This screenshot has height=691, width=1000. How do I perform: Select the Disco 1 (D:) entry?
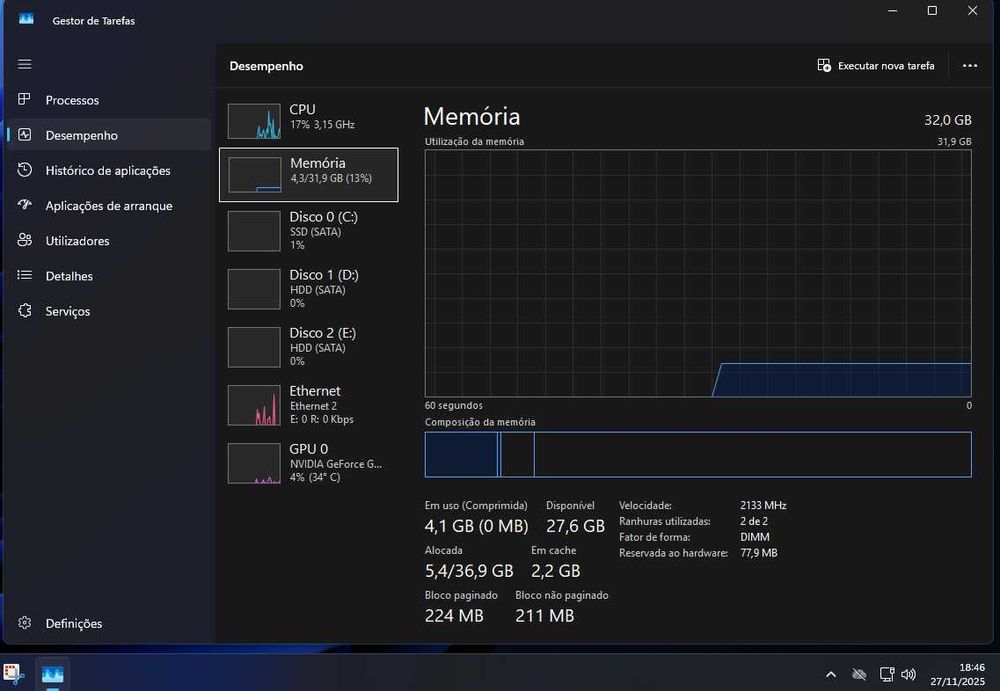pos(309,288)
